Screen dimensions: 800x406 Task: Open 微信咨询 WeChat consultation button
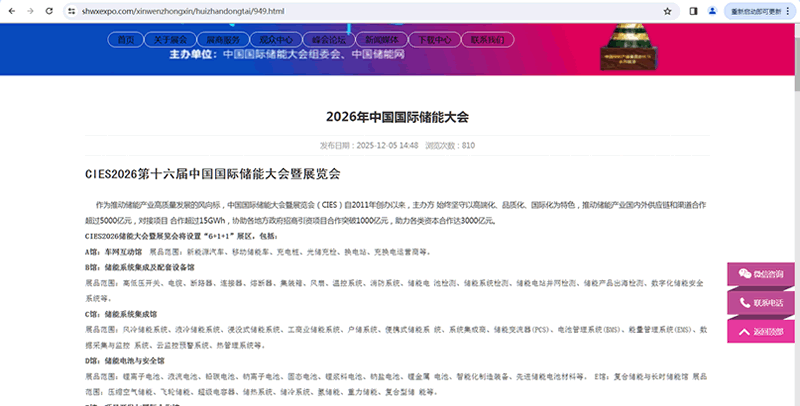762,274
